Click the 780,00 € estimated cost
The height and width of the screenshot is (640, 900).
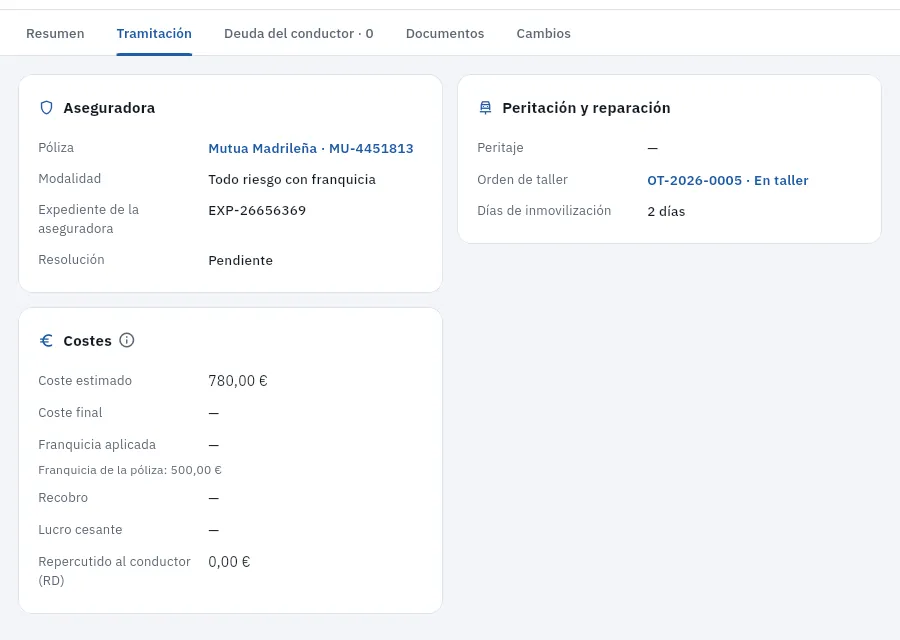(238, 381)
